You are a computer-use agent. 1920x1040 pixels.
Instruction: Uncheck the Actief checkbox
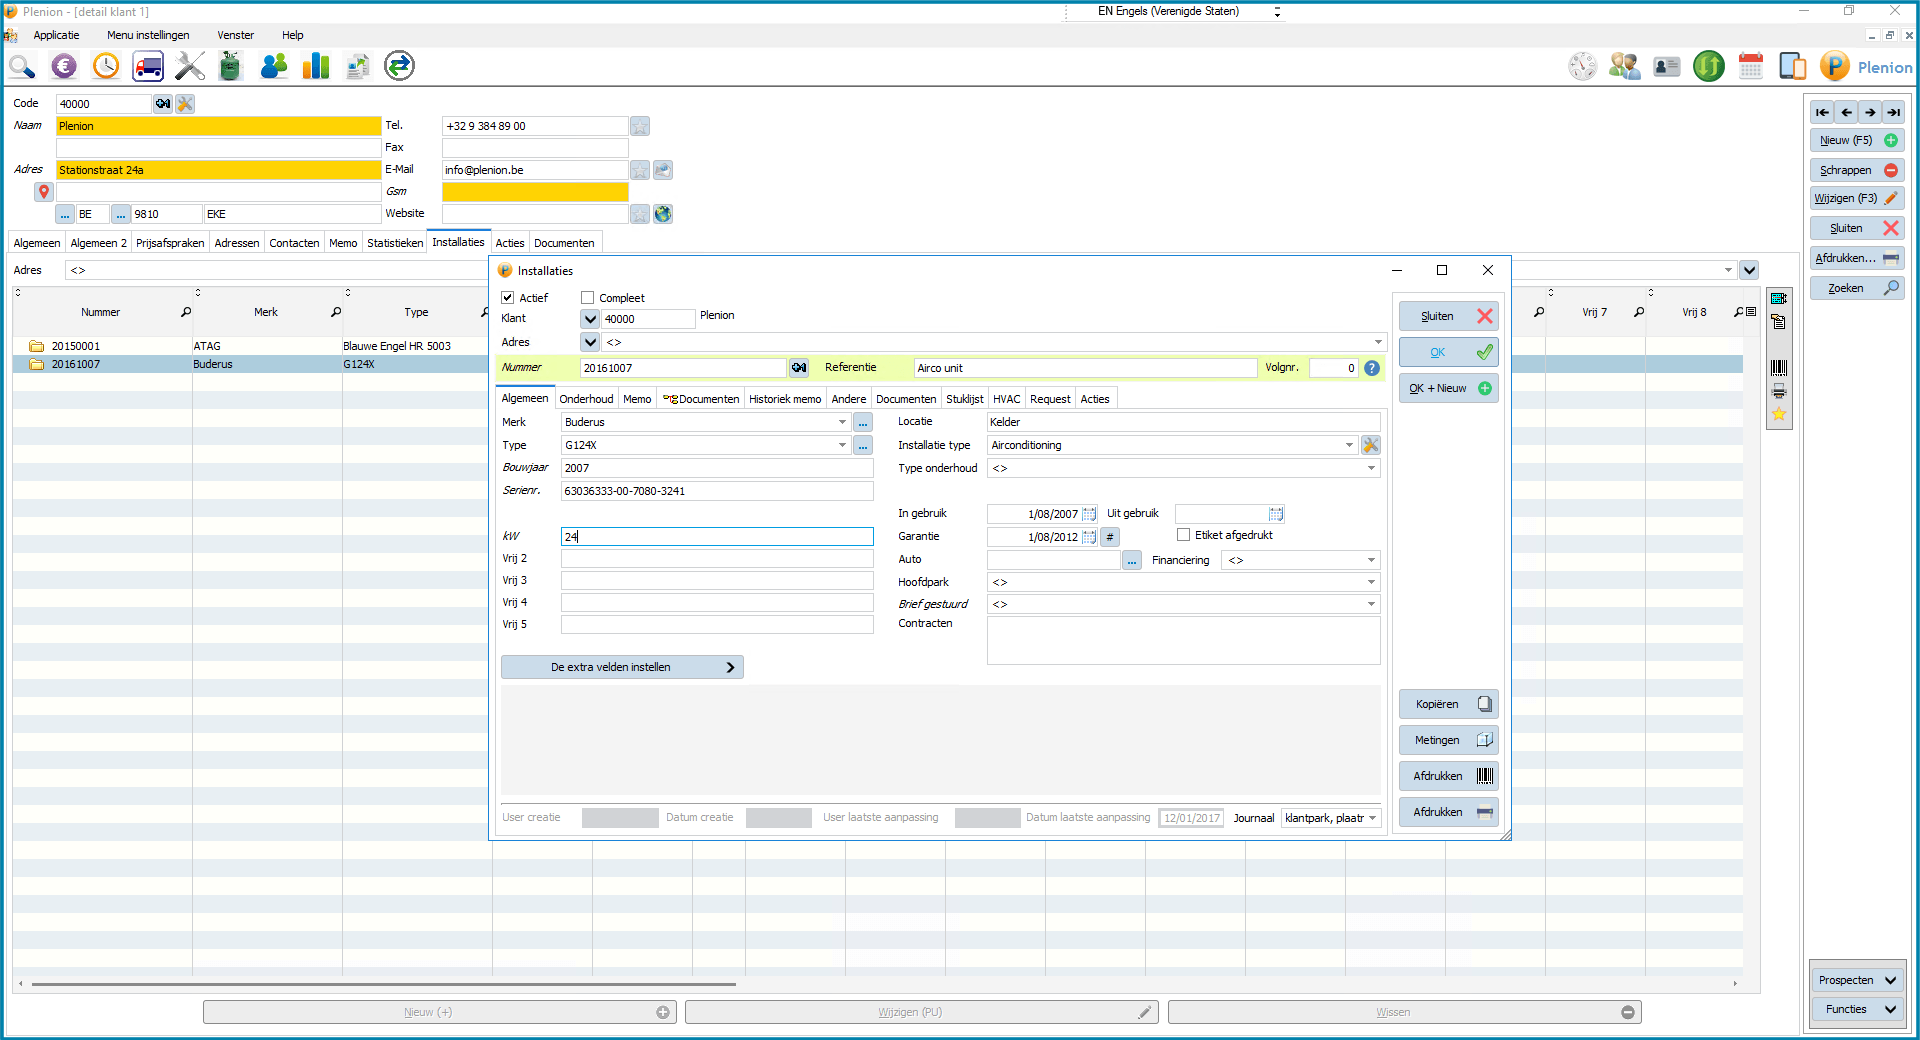pyautogui.click(x=508, y=298)
